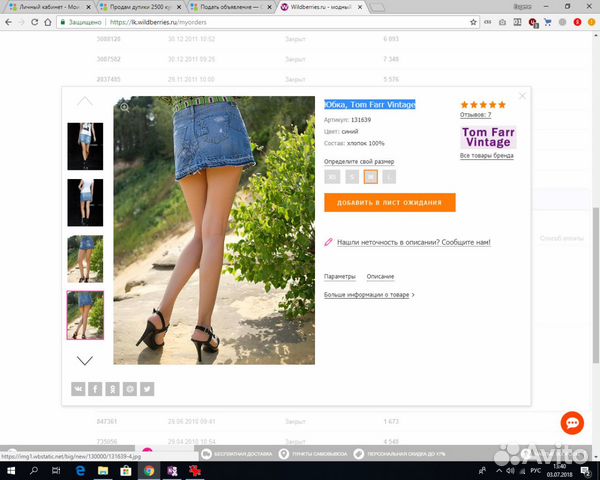Open 'Больше информации о товаре' link
Image resolution: width=600 pixels, height=480 pixels.
pyautogui.click(x=367, y=295)
